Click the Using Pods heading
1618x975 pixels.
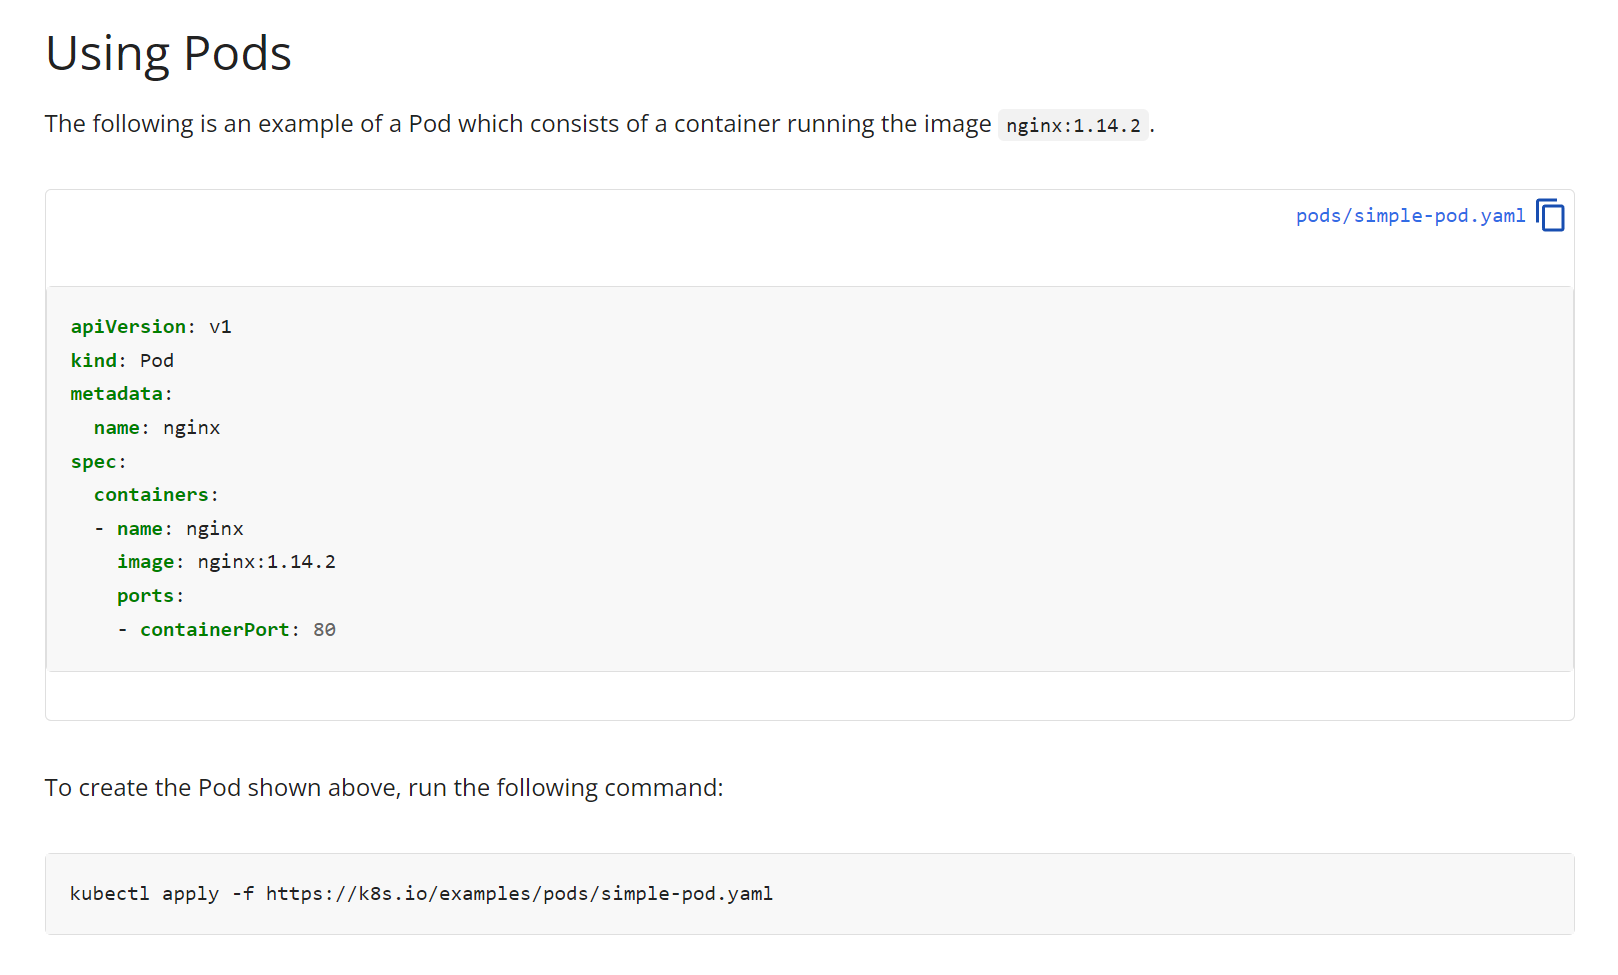coord(168,53)
